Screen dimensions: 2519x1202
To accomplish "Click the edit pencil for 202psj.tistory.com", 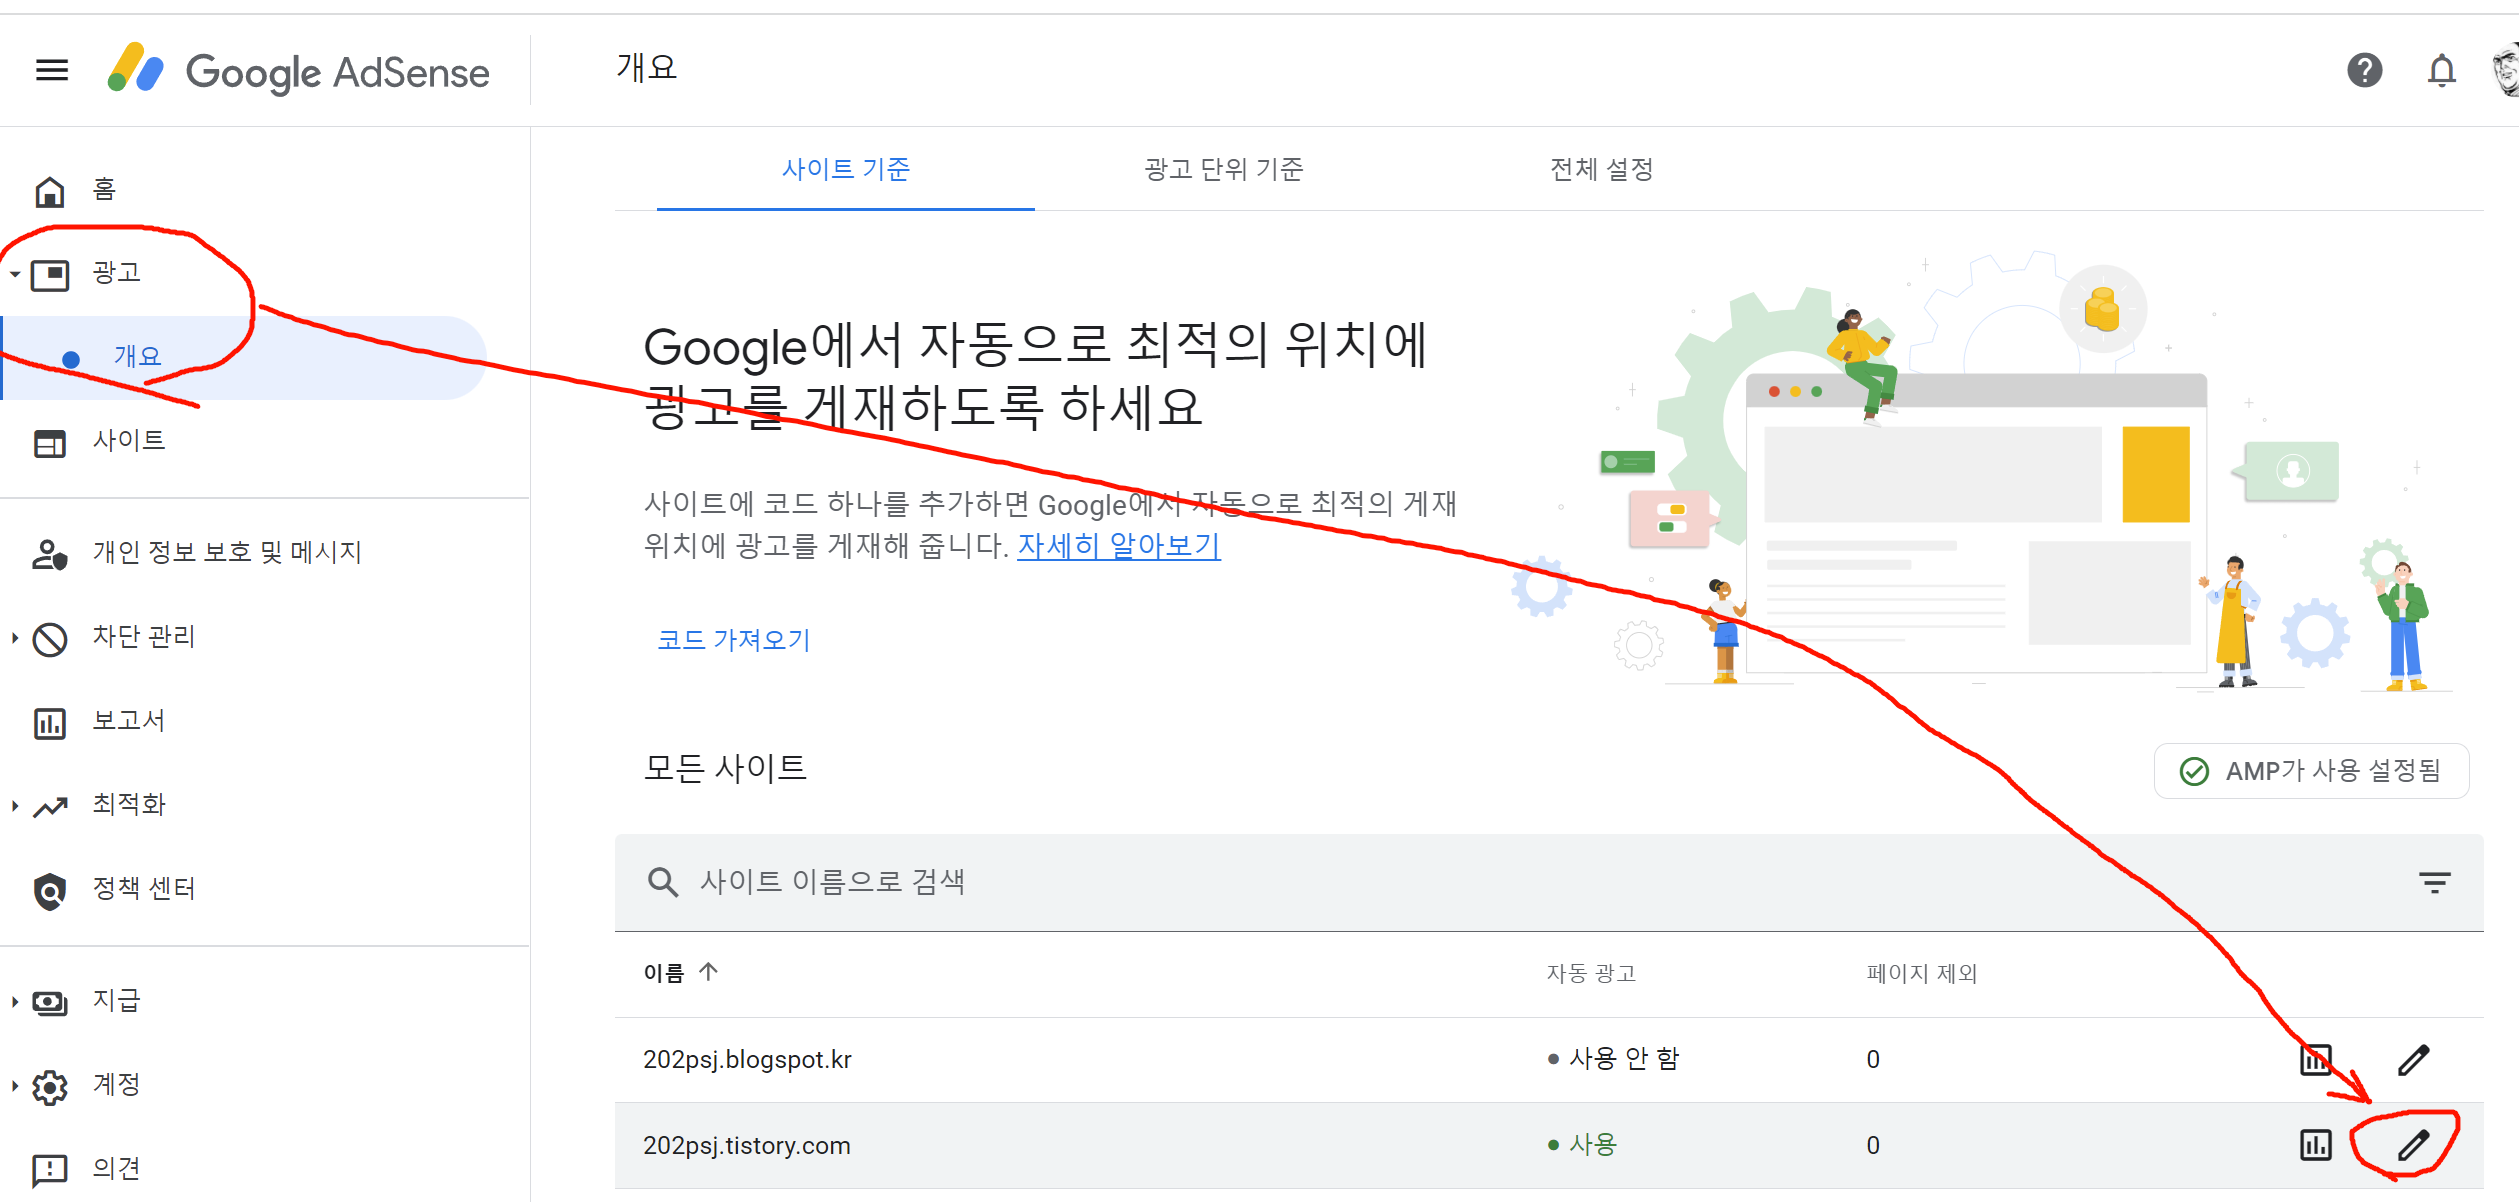I will [2413, 1144].
